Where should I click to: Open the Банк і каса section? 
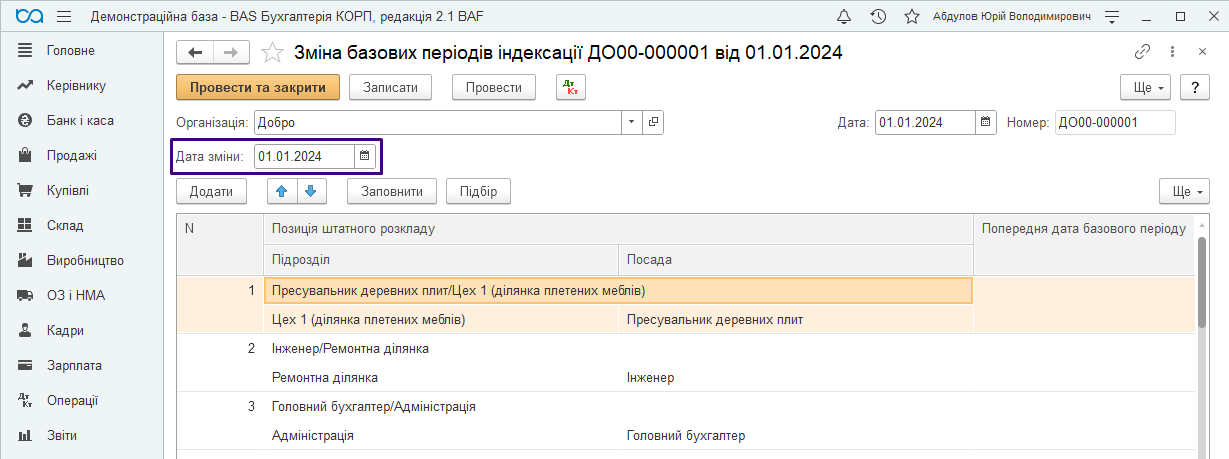tap(79, 120)
